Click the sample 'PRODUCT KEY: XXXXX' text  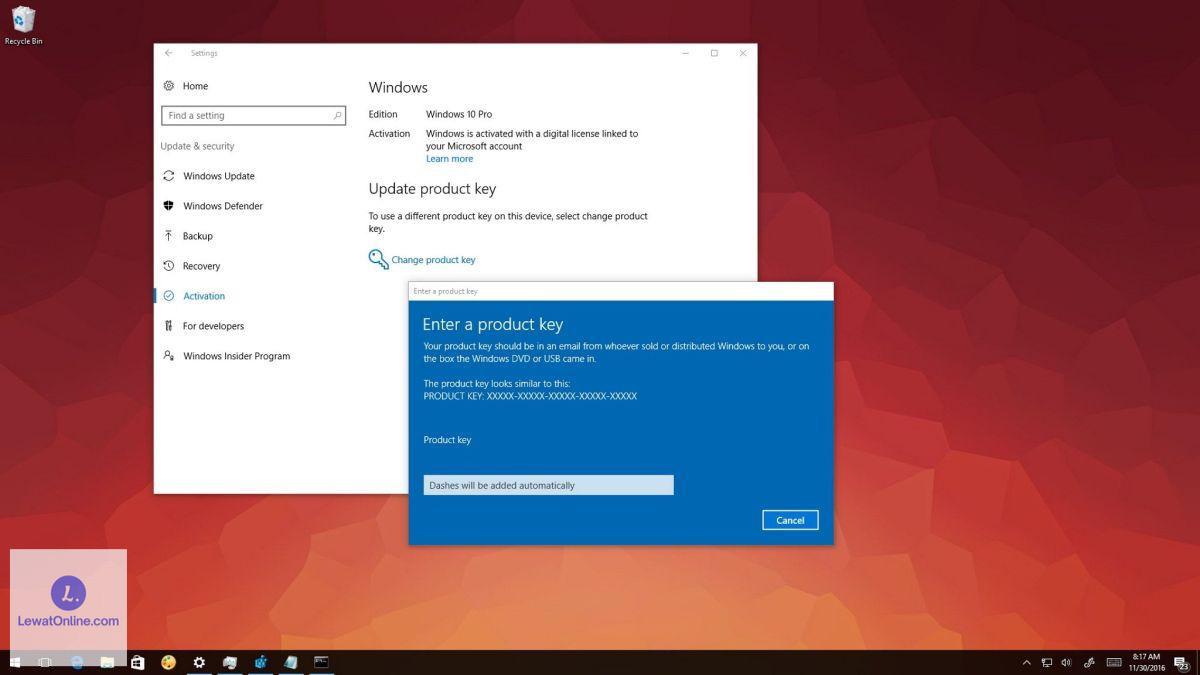click(x=530, y=396)
